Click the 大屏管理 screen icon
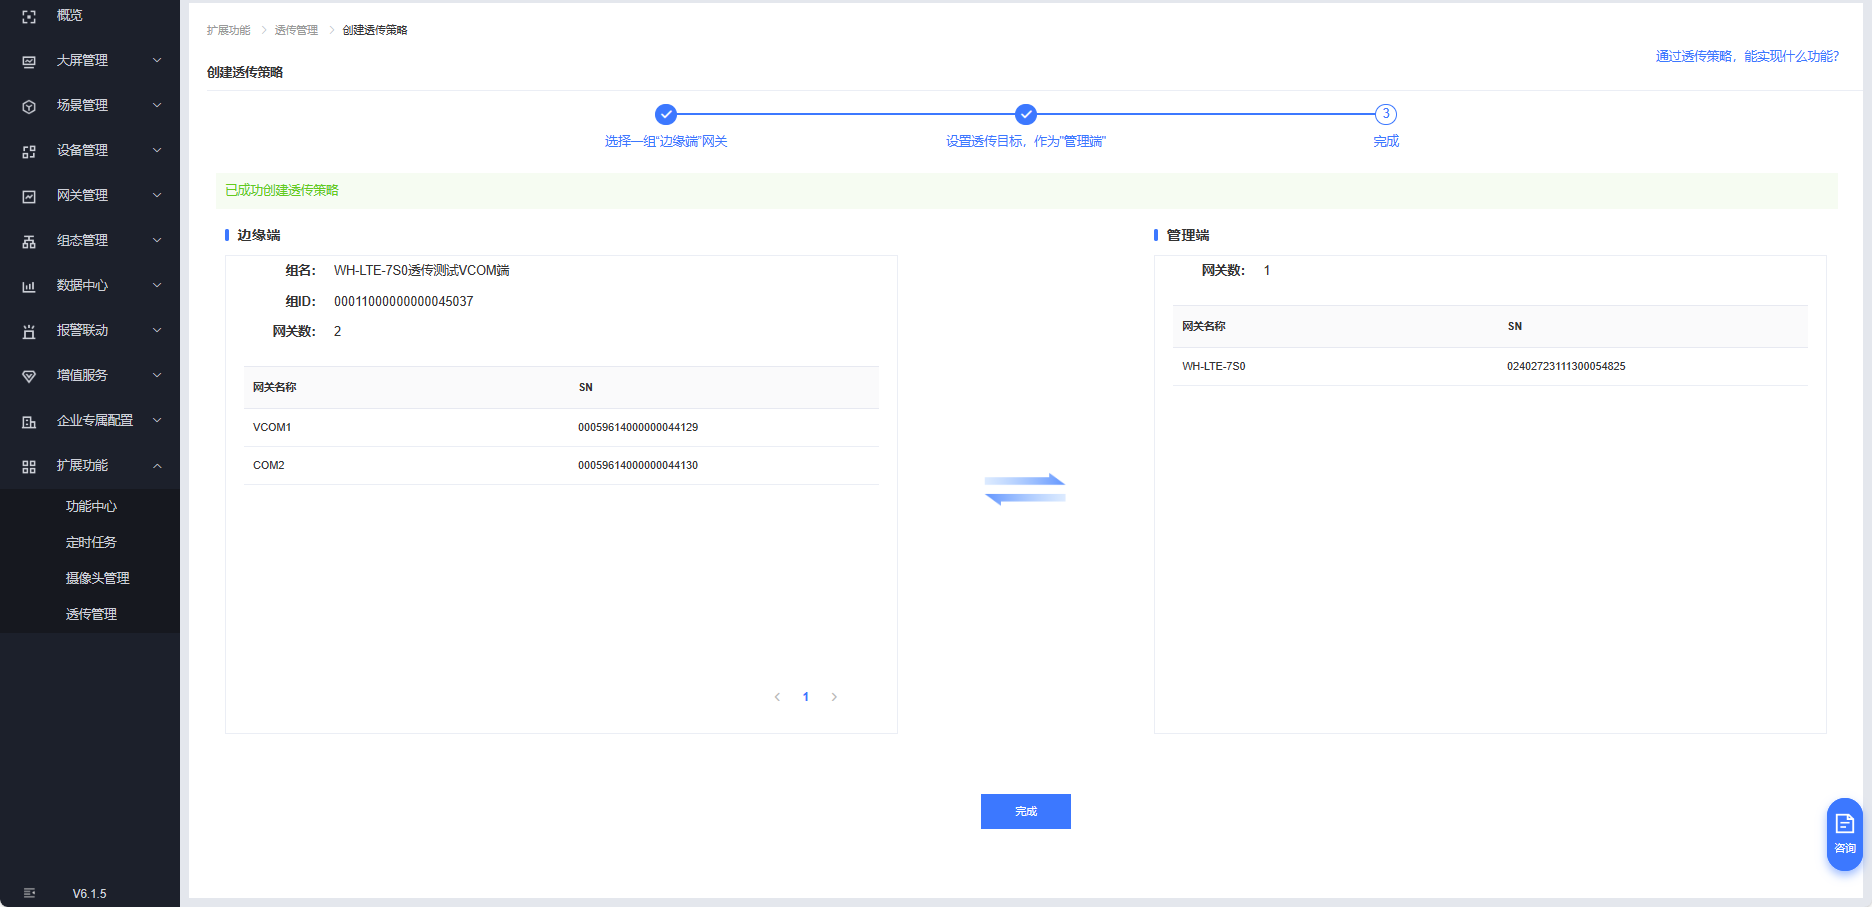Screen dimensions: 1872x907 [29, 61]
